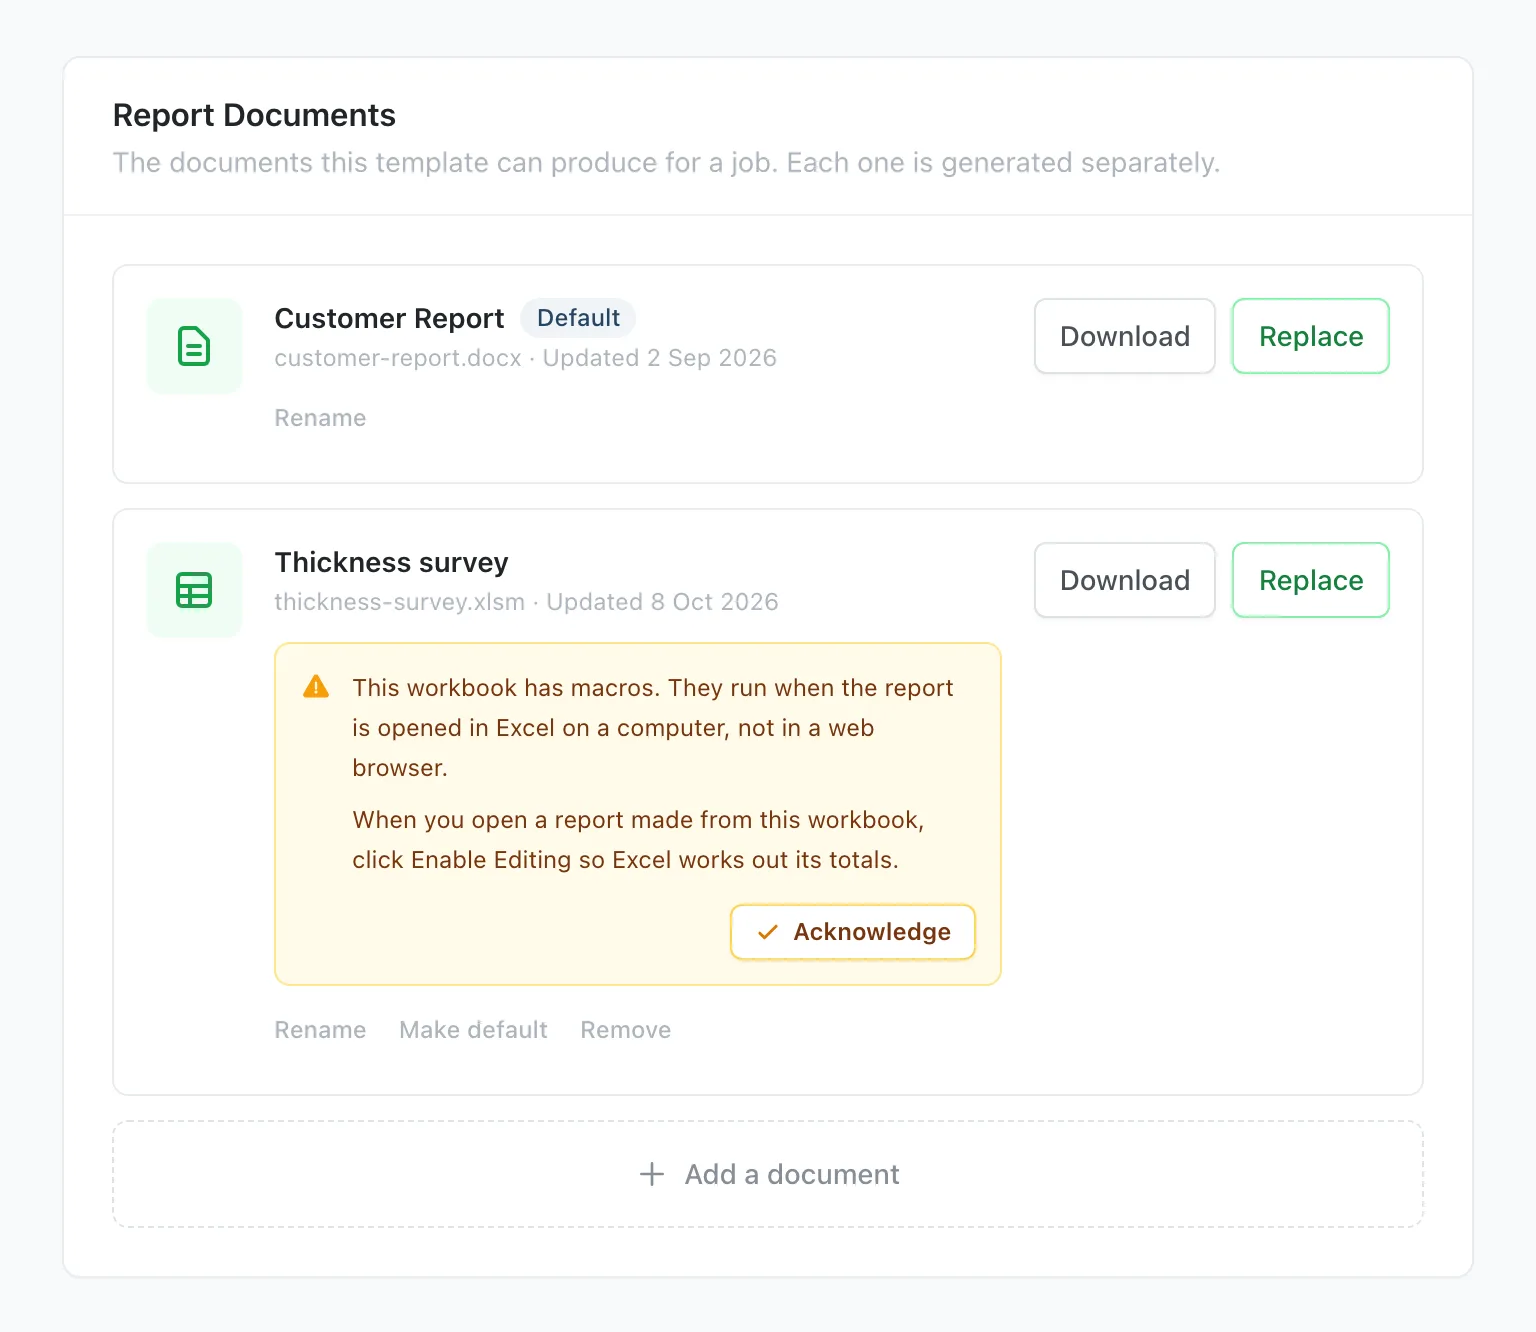Click the plus icon beside Add a document
Image resolution: width=1536 pixels, height=1332 pixels.
(x=652, y=1174)
